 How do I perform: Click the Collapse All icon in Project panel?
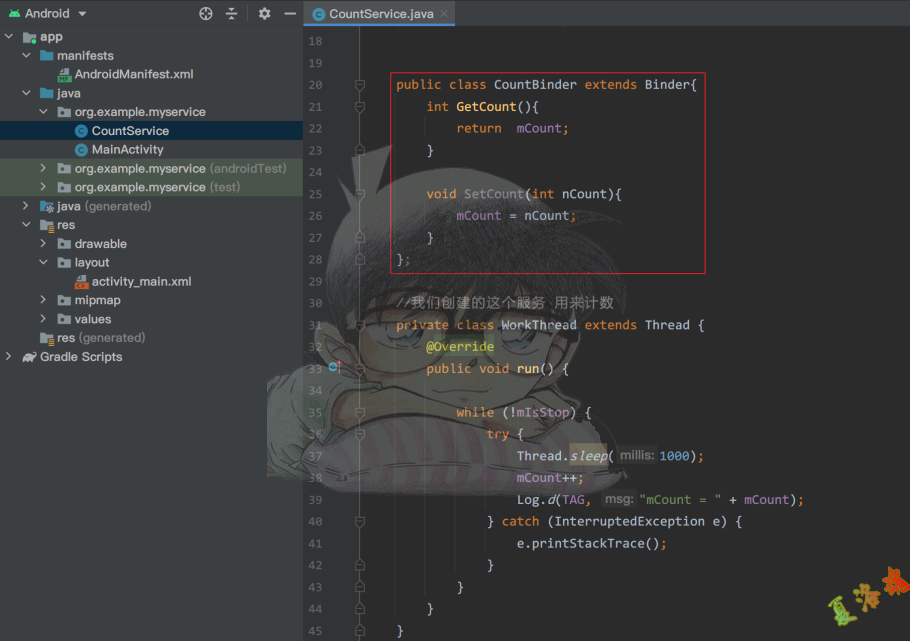232,14
